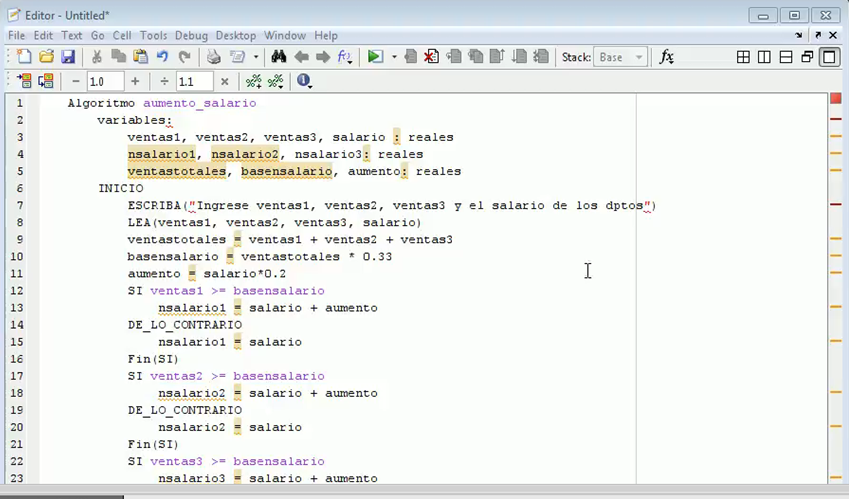Evaluate cell and advance icon
This screenshot has height=499, width=849.
(x=45, y=81)
